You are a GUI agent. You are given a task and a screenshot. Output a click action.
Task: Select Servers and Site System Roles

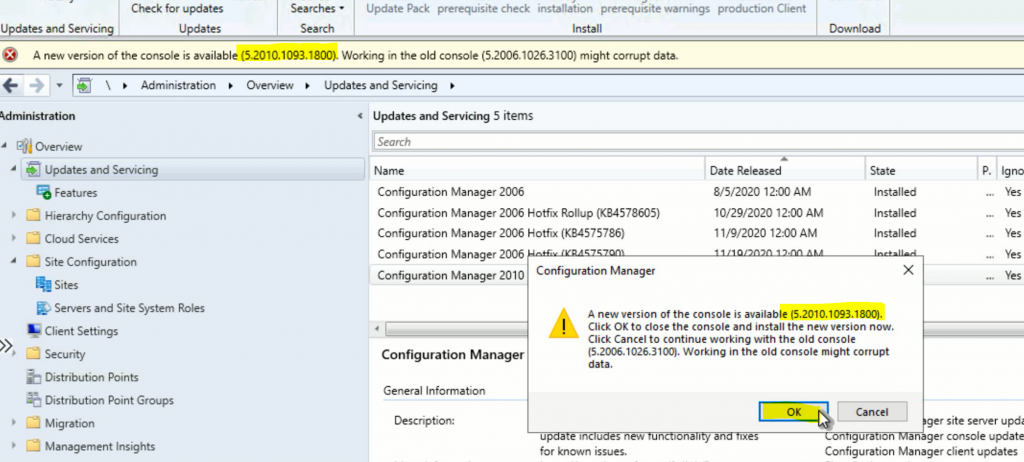pyautogui.click(x=129, y=308)
